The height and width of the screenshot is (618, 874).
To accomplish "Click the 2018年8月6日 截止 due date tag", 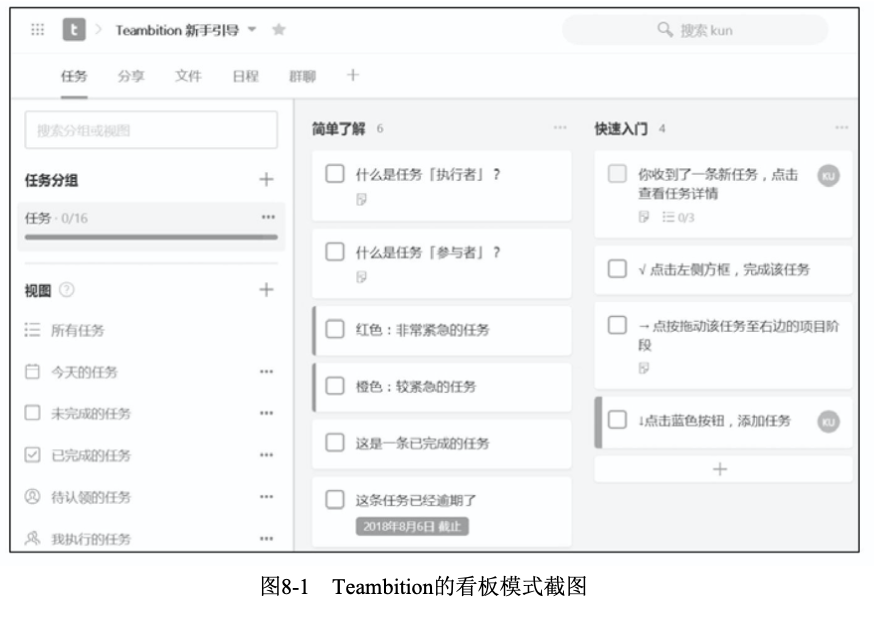I will [412, 527].
